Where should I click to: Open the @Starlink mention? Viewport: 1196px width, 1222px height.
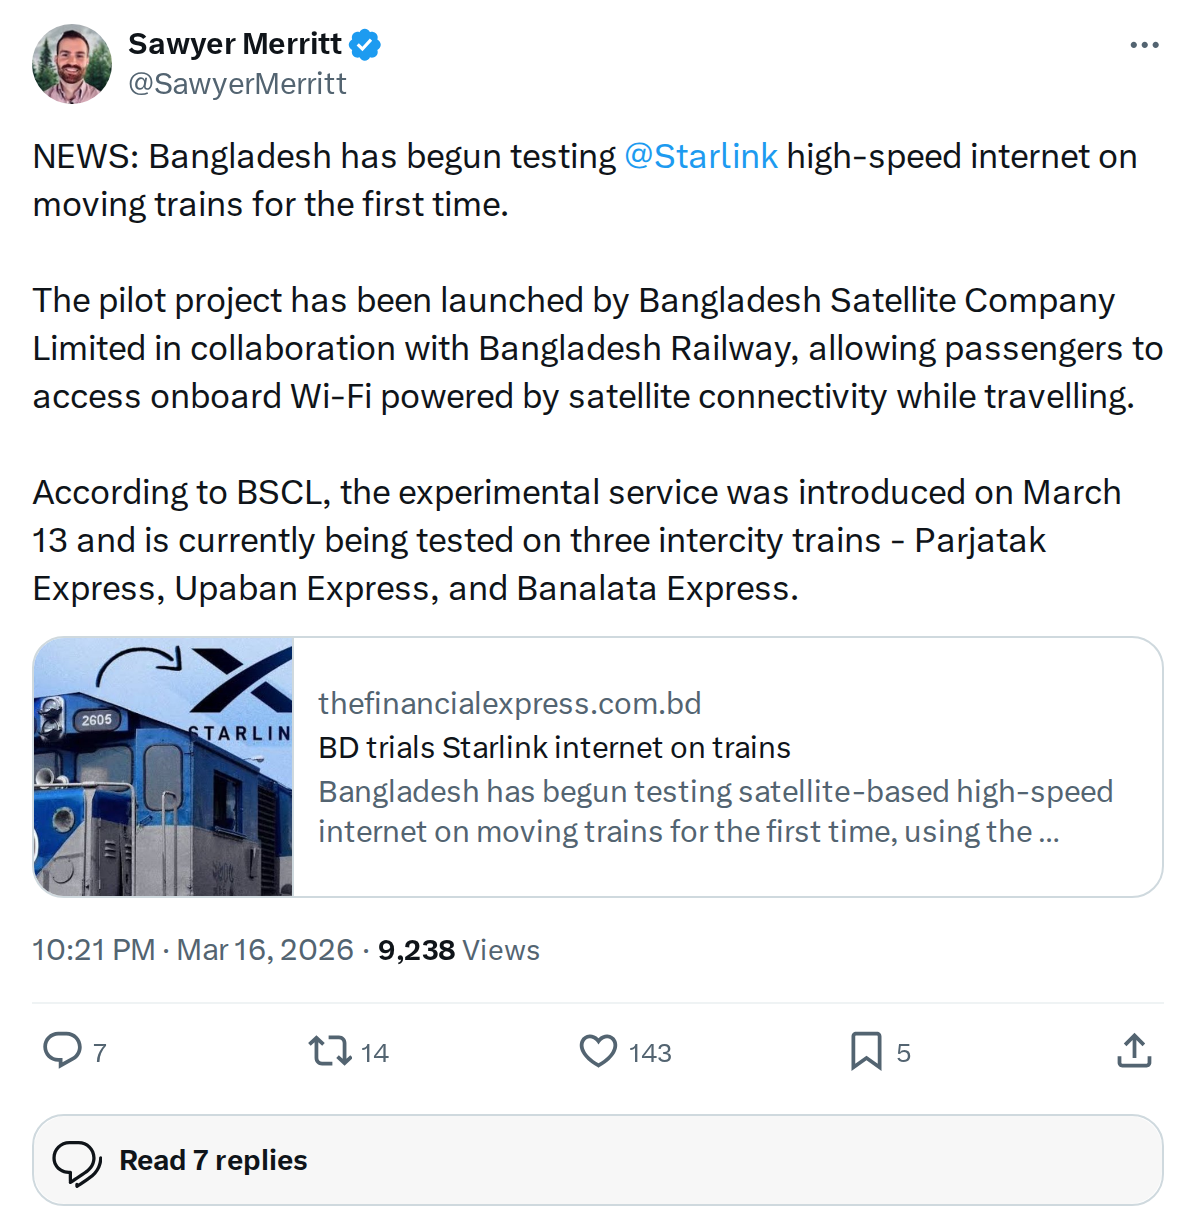coord(701,156)
